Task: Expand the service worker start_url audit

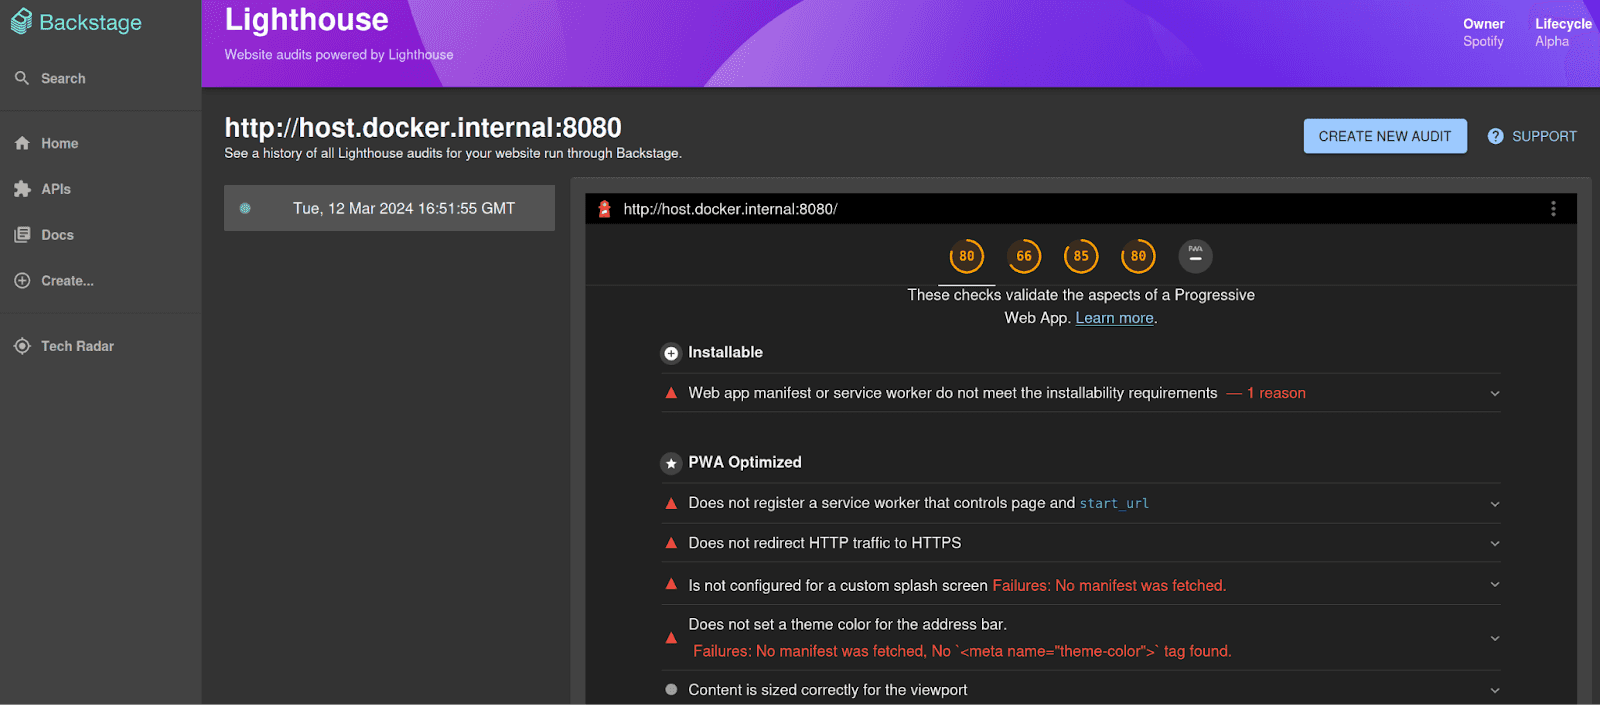Action: [x=1494, y=504]
